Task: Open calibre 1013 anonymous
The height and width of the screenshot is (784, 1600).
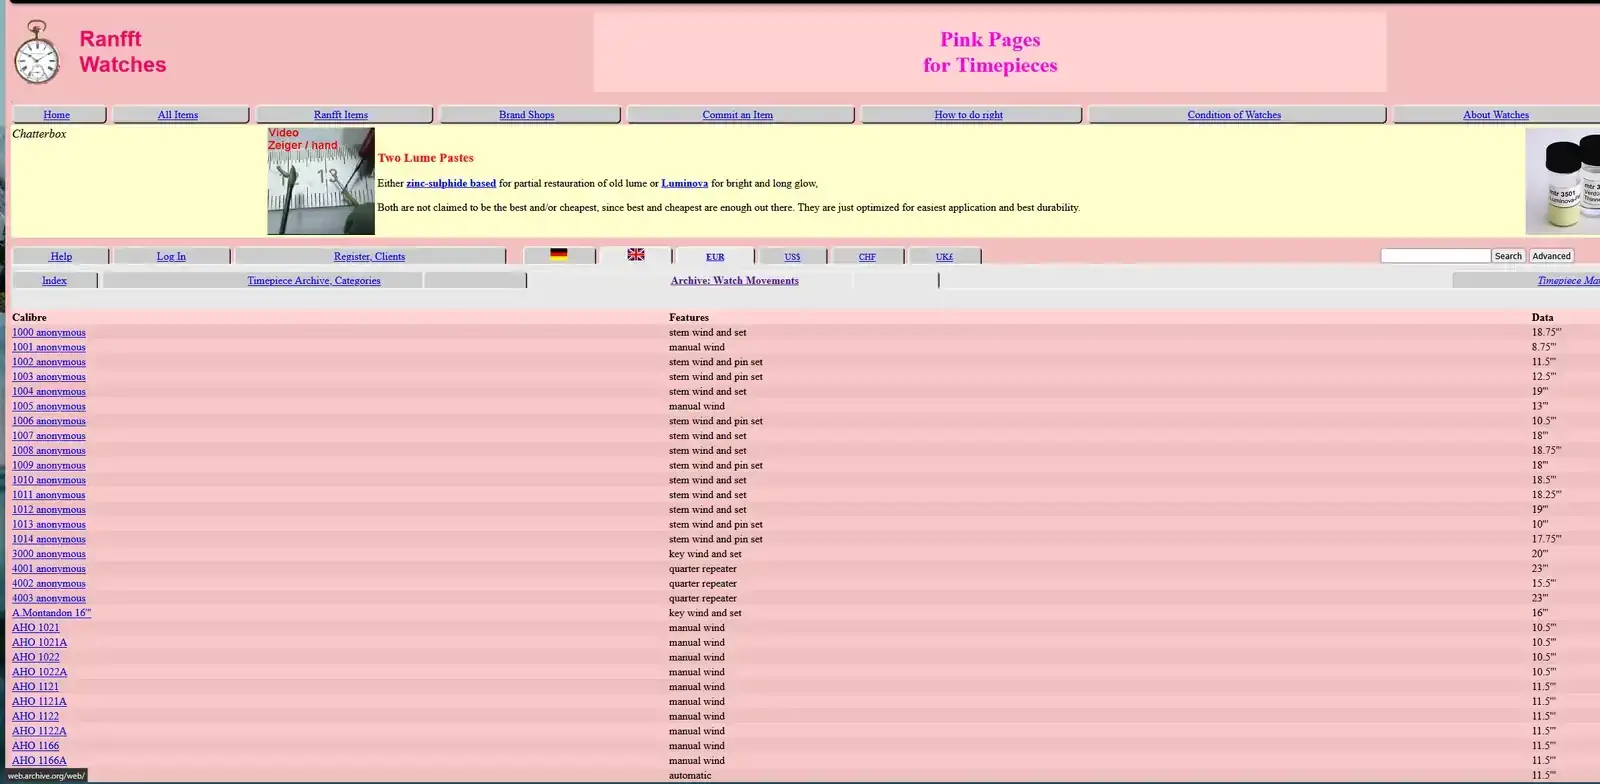Action: 49,525
